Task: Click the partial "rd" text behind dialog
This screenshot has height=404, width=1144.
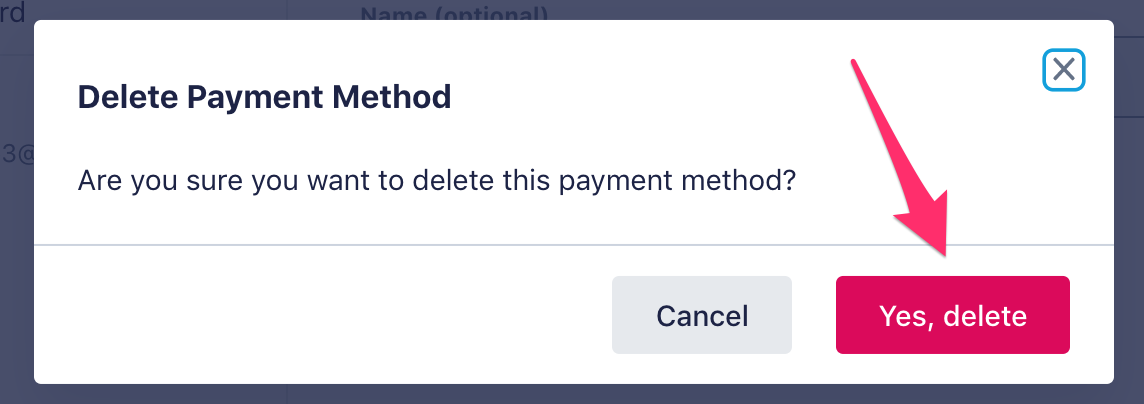Action: (13, 13)
